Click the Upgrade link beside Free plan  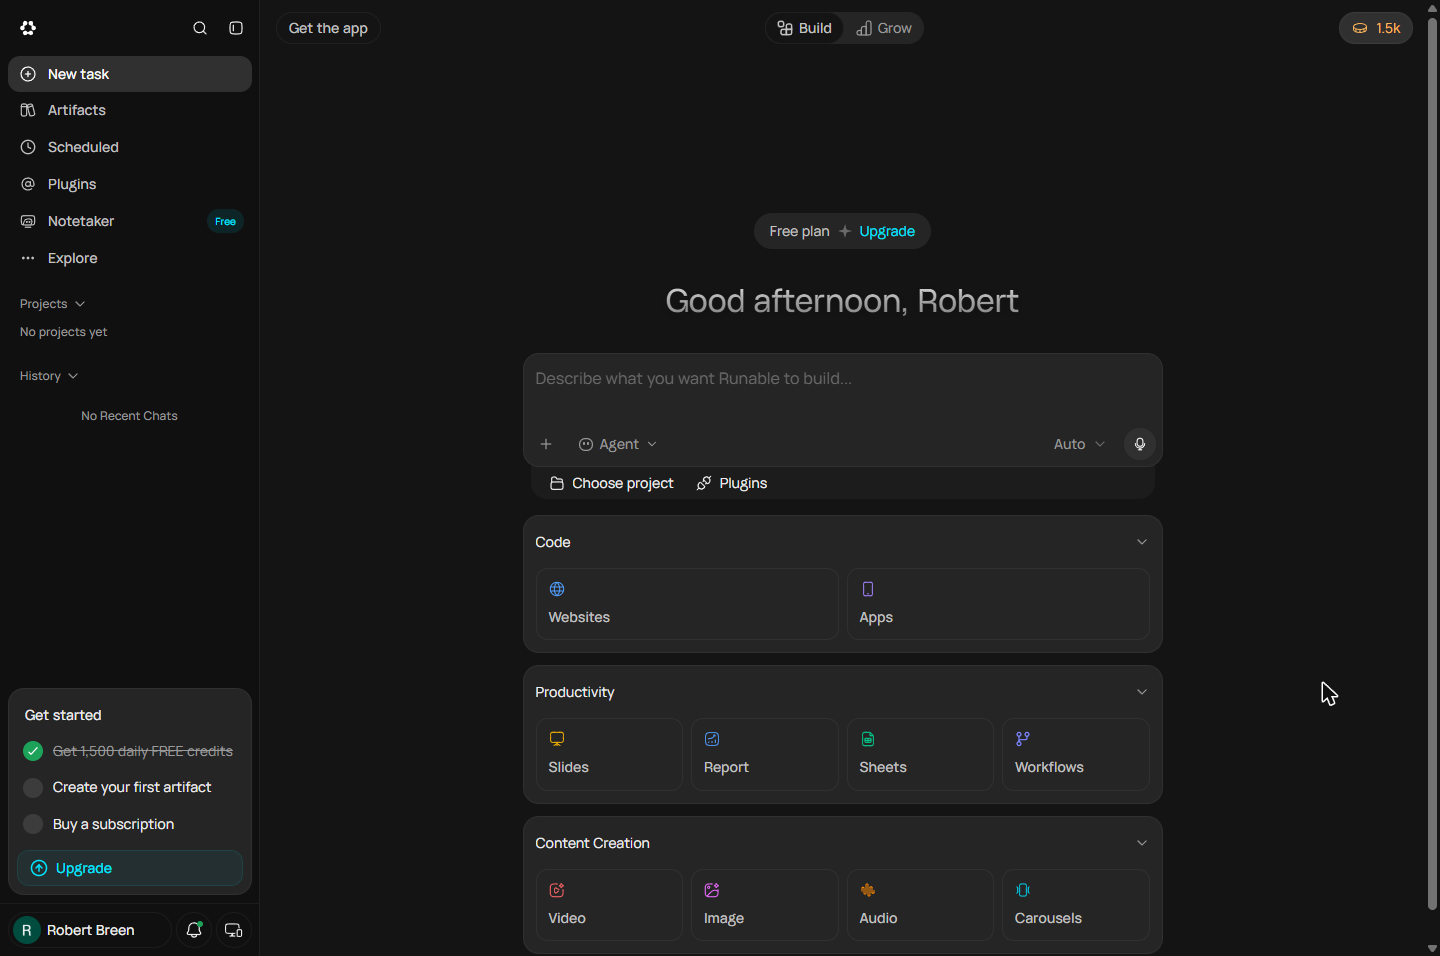[887, 231]
